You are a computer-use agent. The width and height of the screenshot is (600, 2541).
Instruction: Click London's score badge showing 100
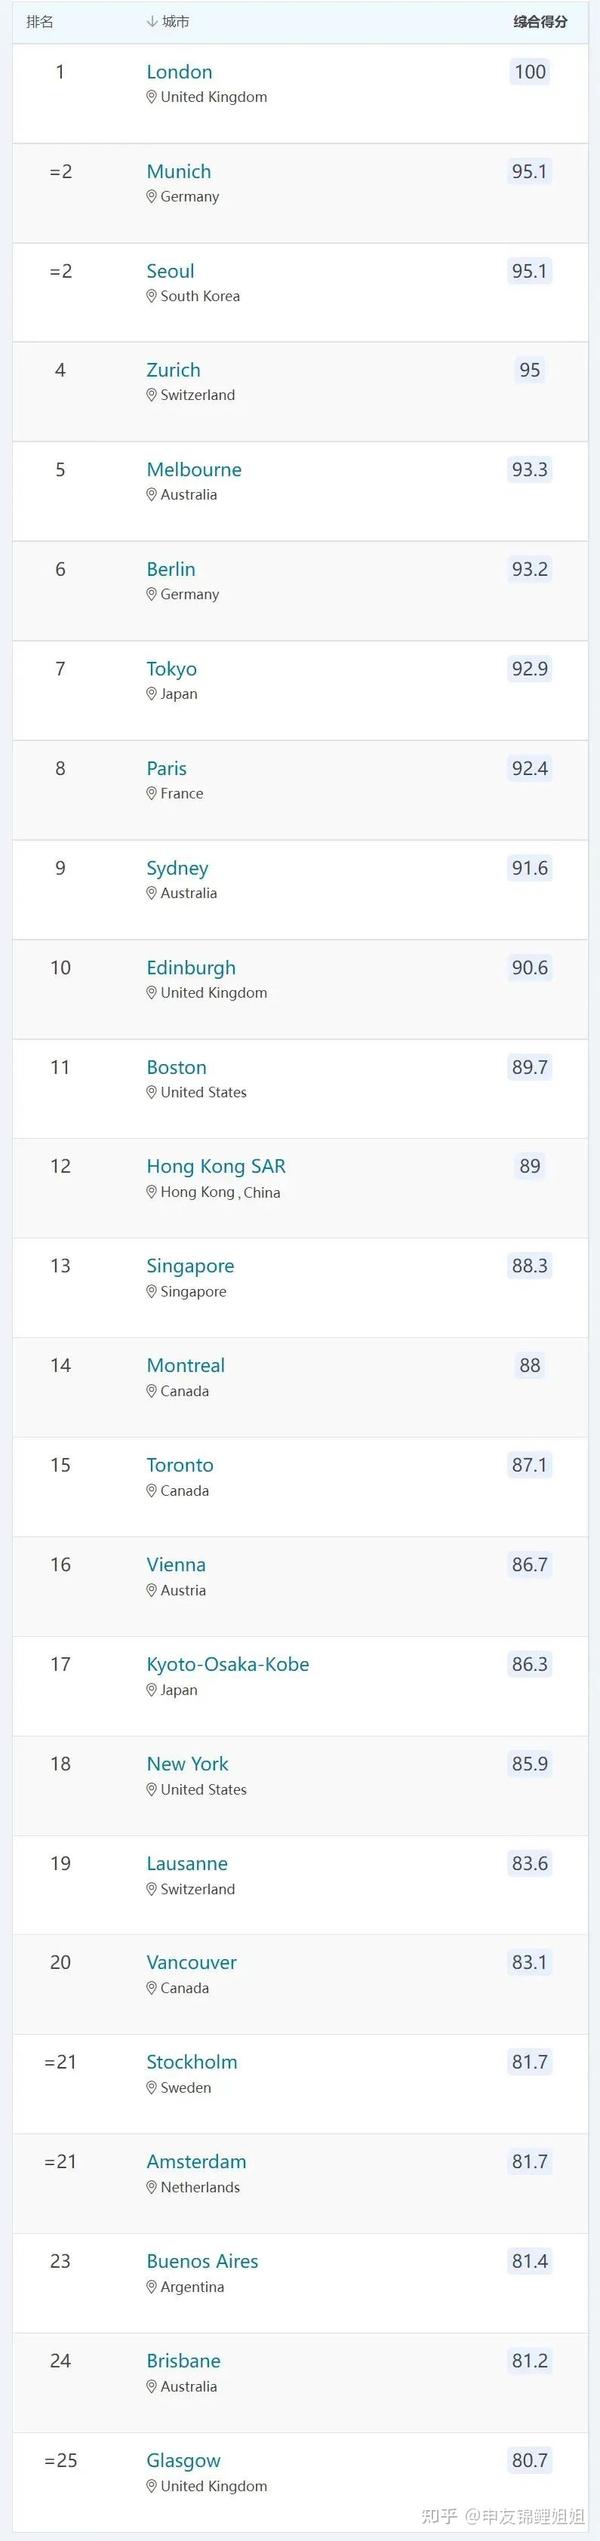point(528,72)
